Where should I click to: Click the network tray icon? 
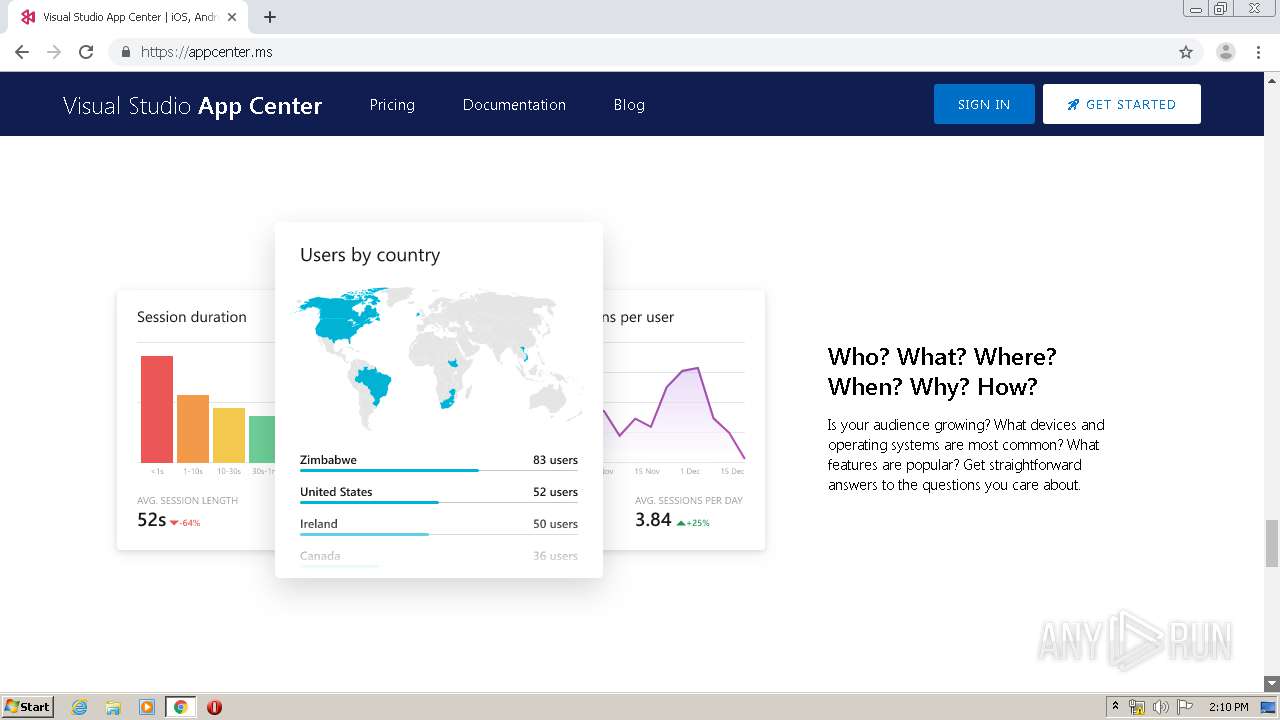(x=1137, y=707)
